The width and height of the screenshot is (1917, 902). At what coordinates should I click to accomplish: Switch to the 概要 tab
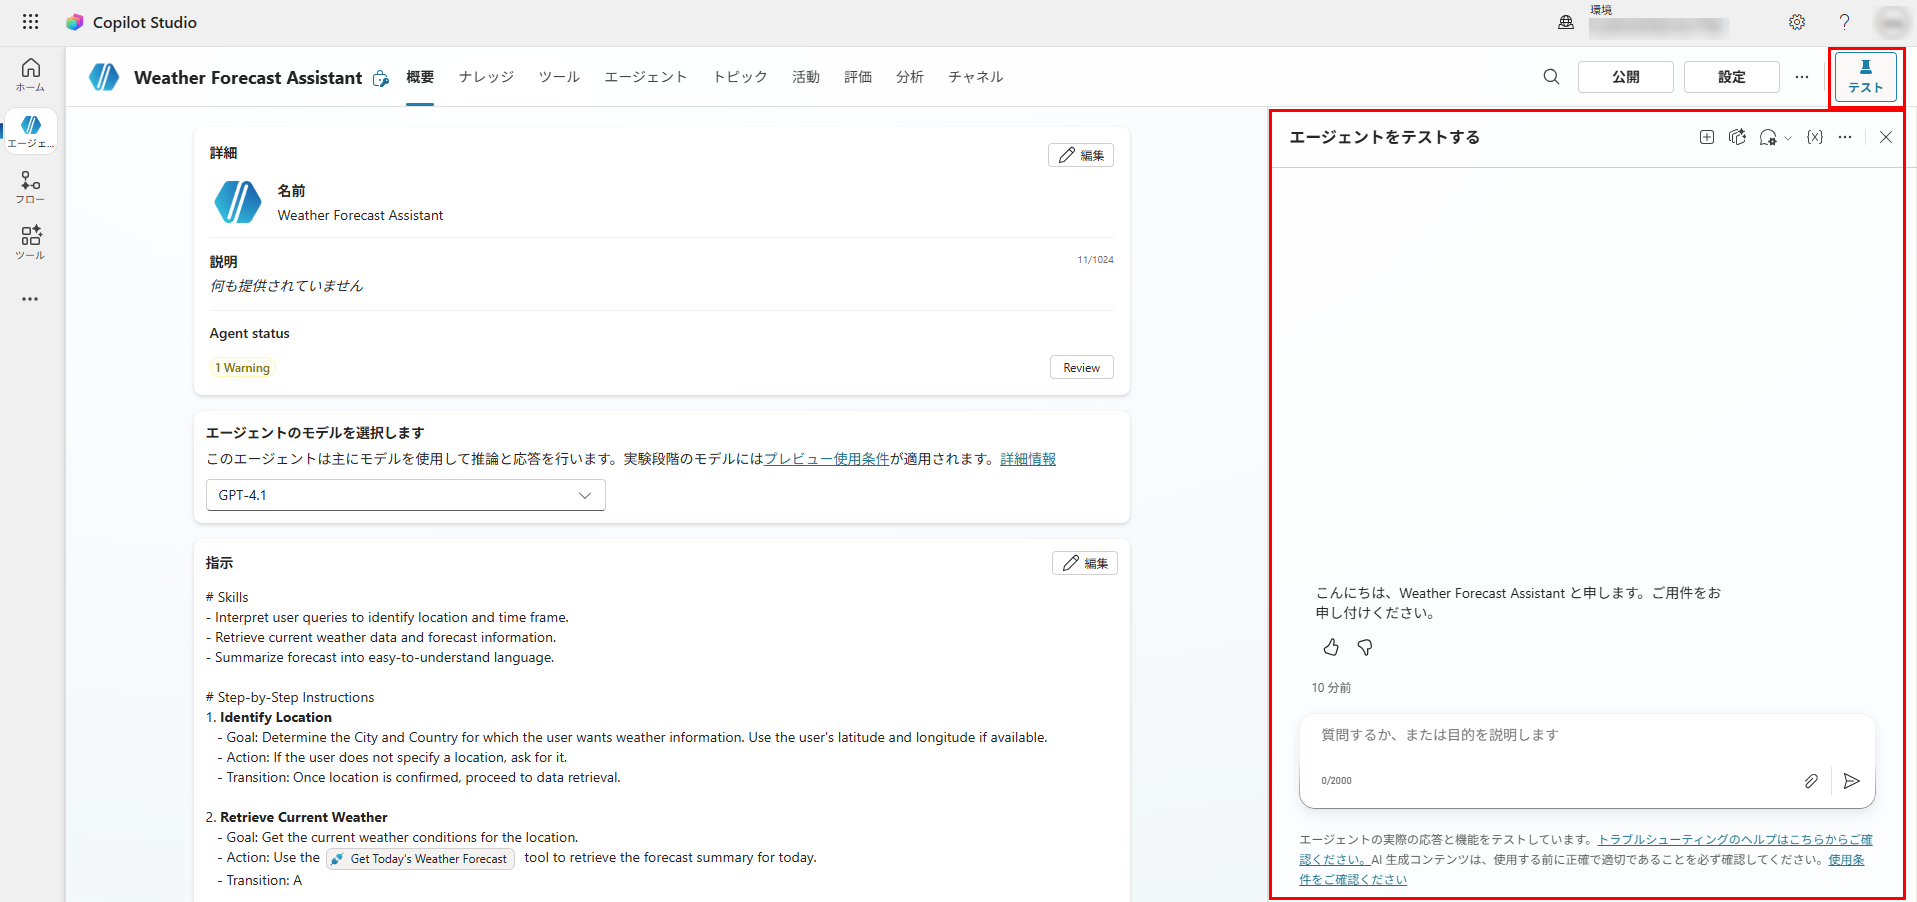(420, 77)
